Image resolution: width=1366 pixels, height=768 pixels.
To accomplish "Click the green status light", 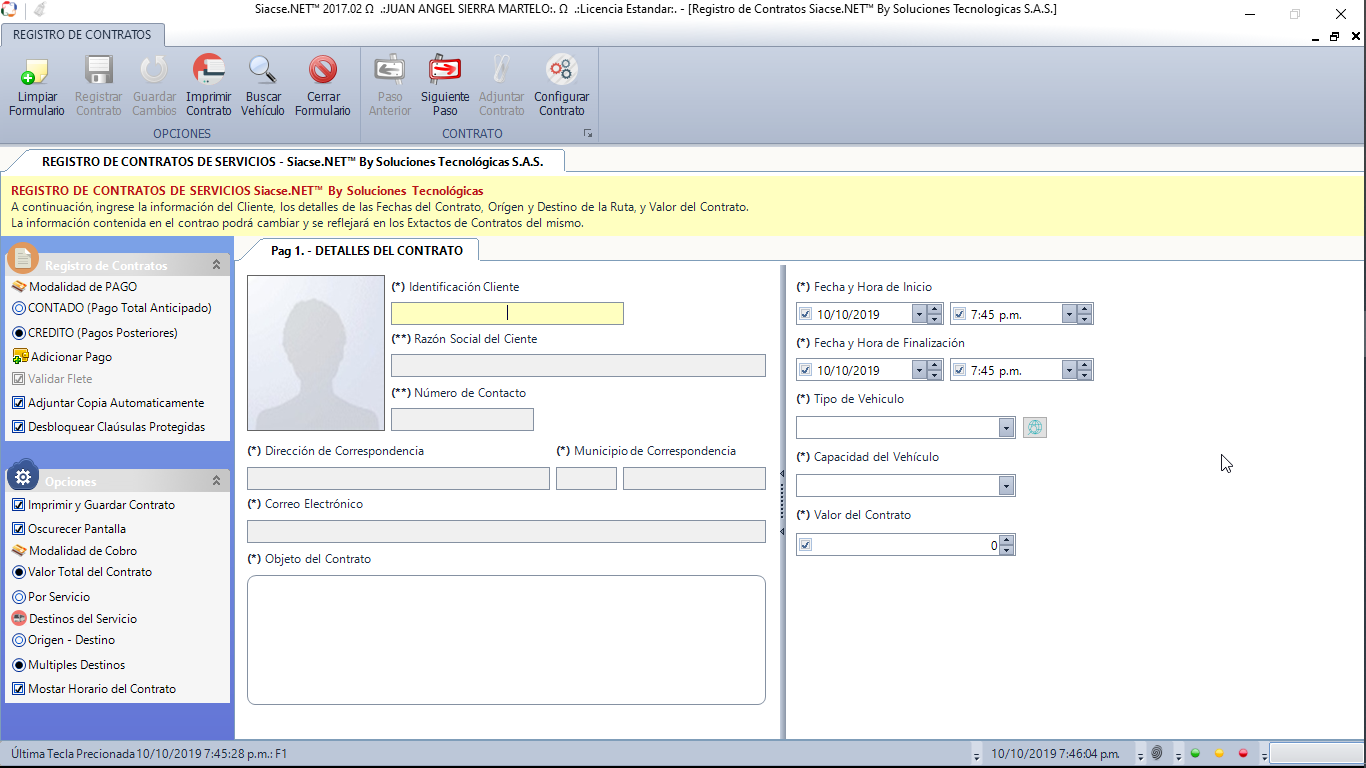I will [x=1195, y=753].
